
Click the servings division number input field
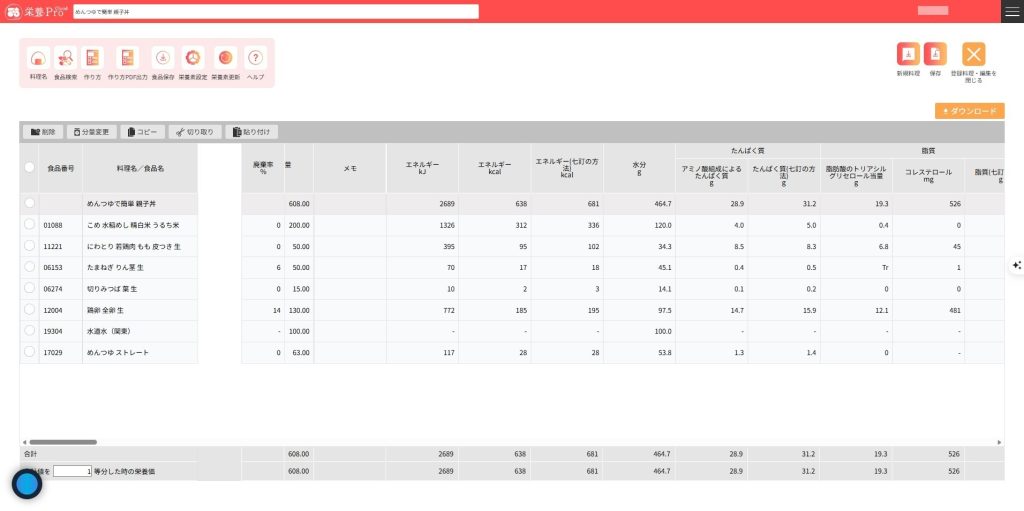72,471
